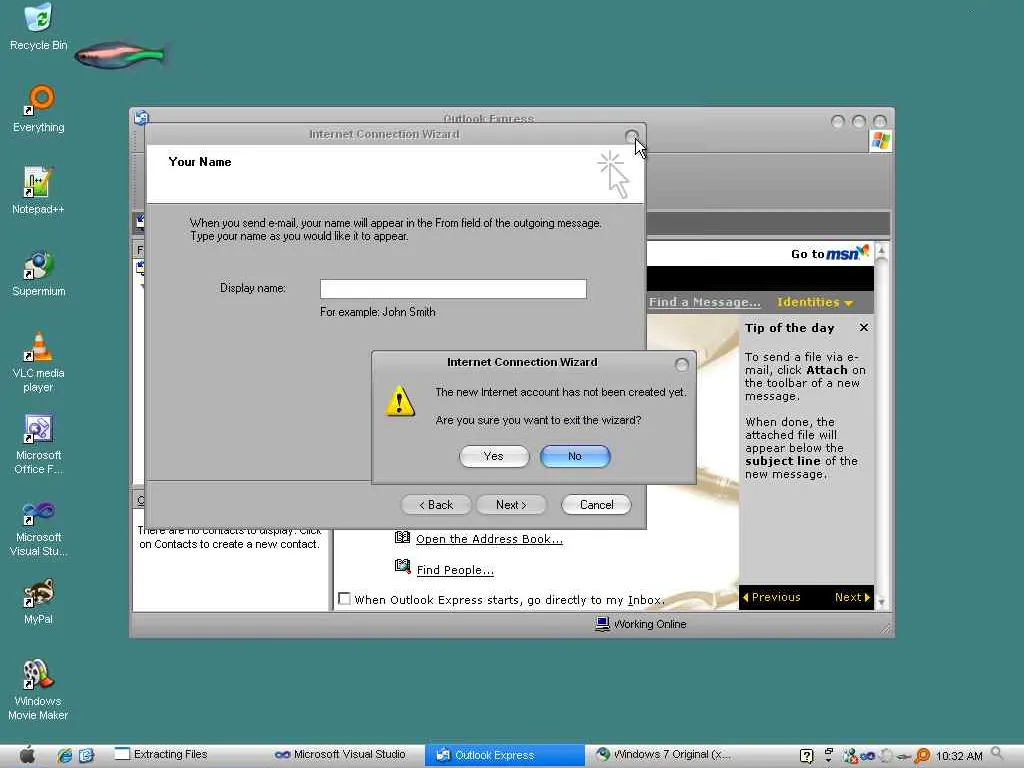Click the fish desktop gadget
This screenshot has height=768, width=1024.
tap(120, 56)
